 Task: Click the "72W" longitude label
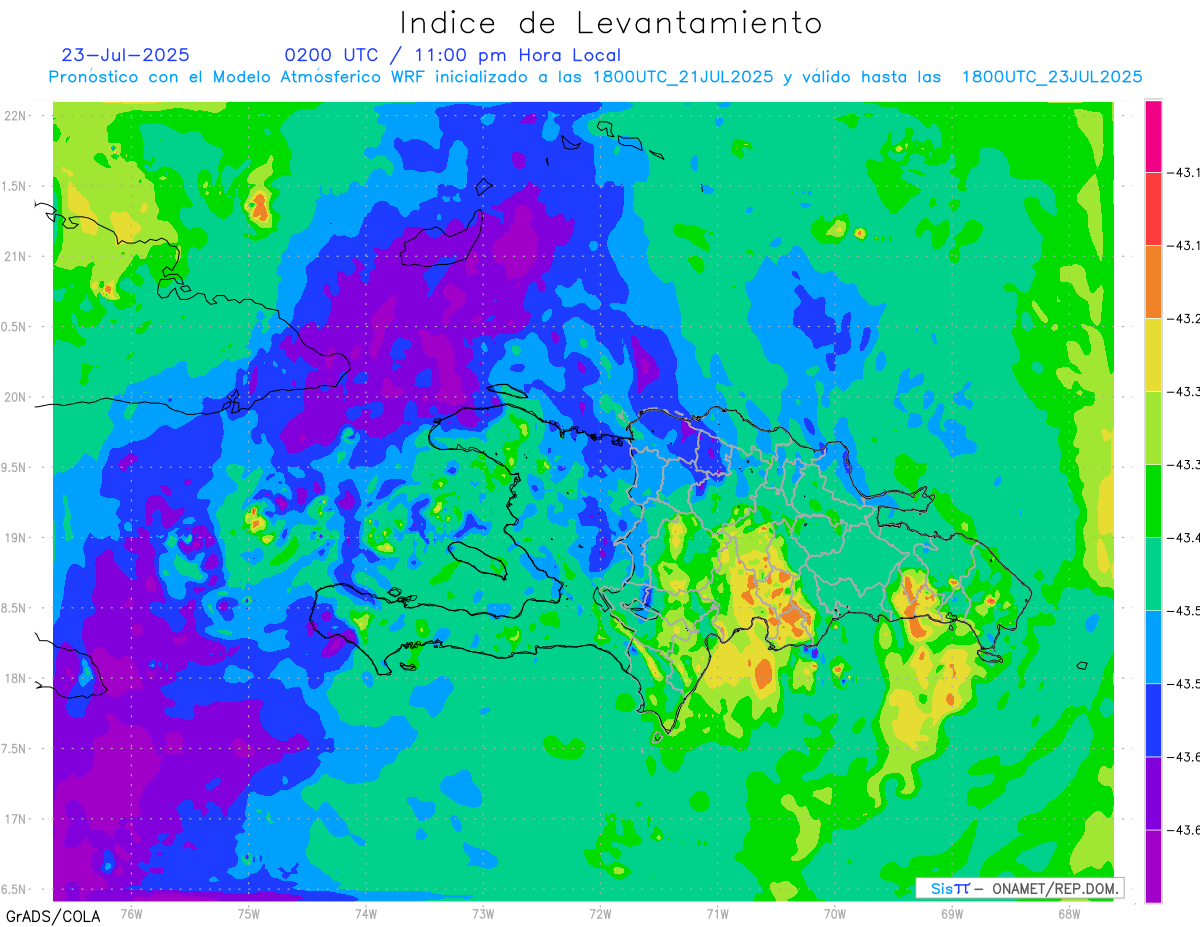coord(600,913)
